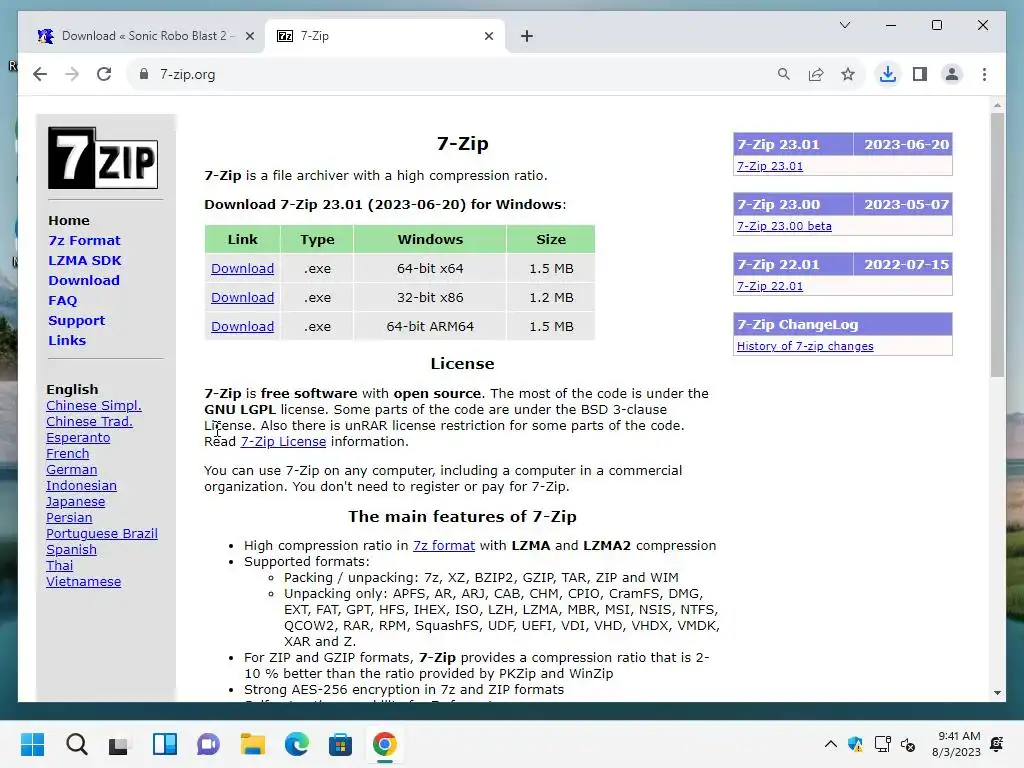Open the Chat app on taskbar

click(208, 744)
